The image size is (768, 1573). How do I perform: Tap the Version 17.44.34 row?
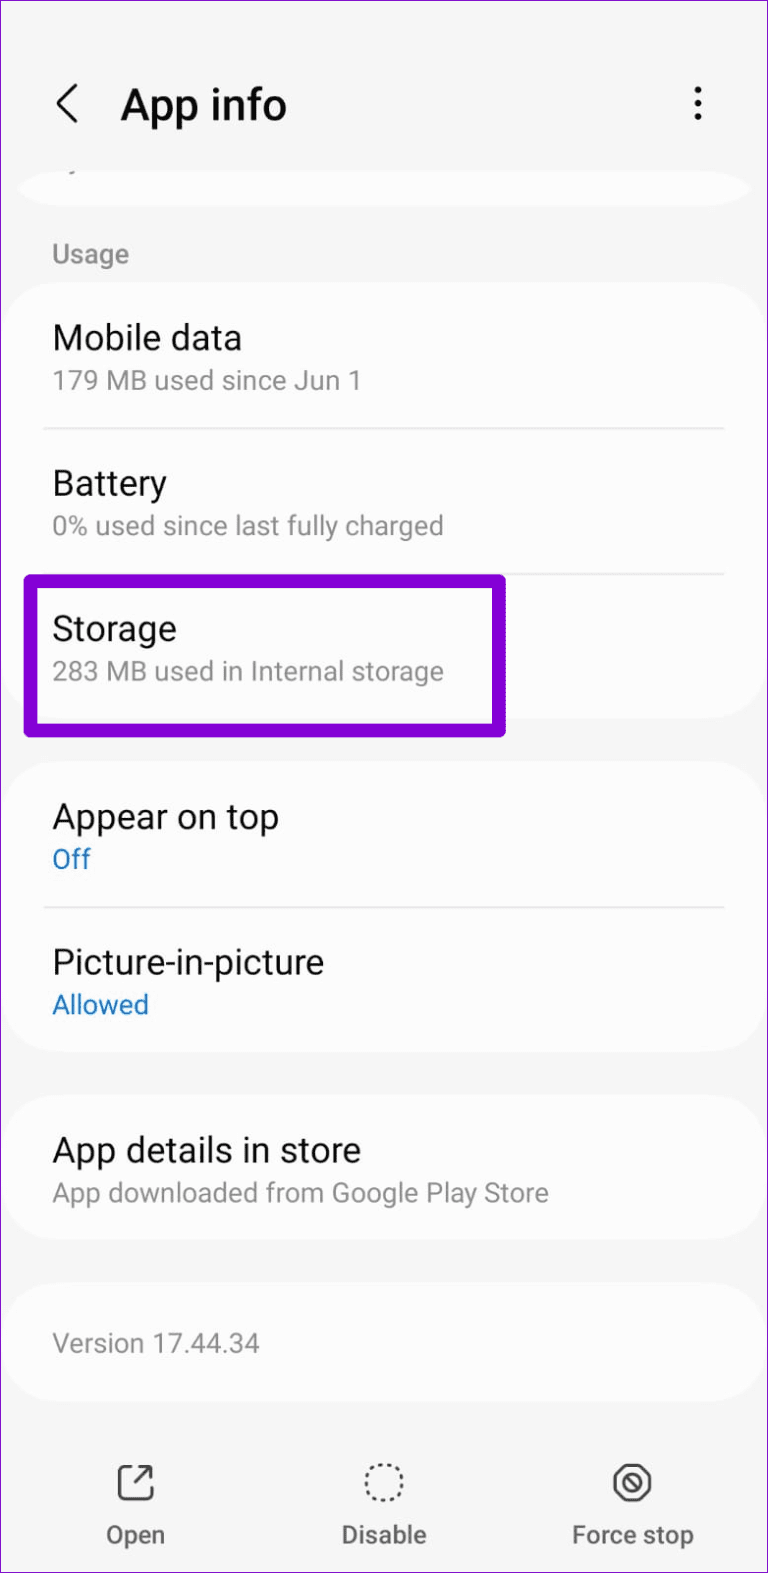384,1343
